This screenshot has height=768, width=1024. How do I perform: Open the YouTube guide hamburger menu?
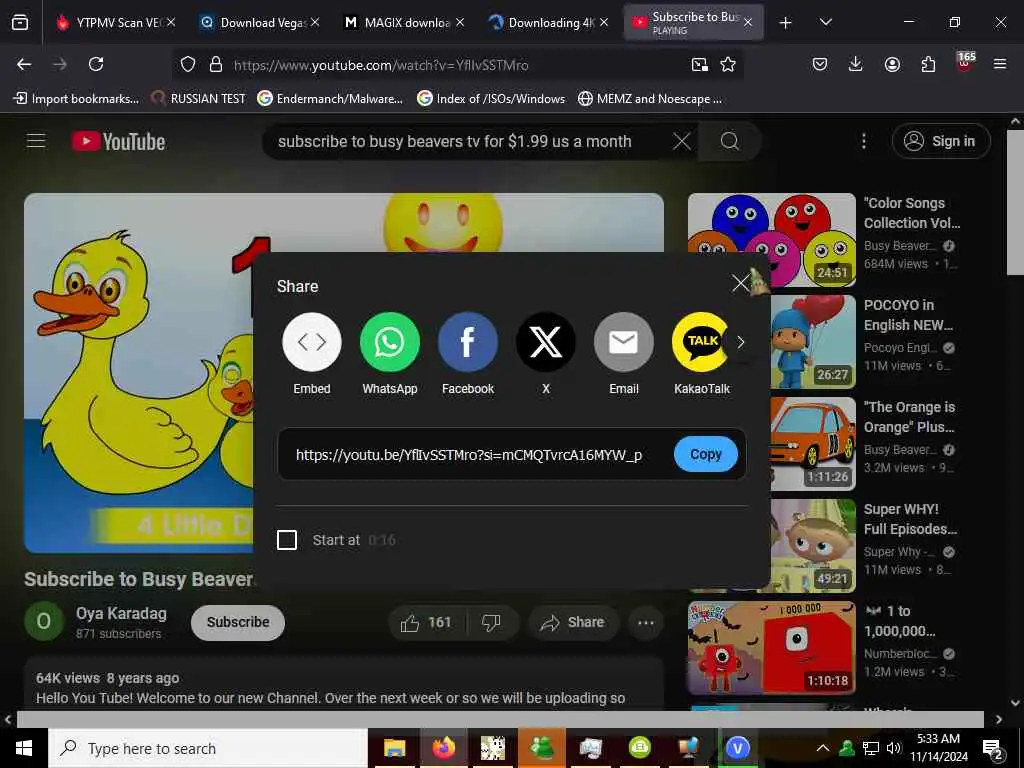pyautogui.click(x=36, y=141)
